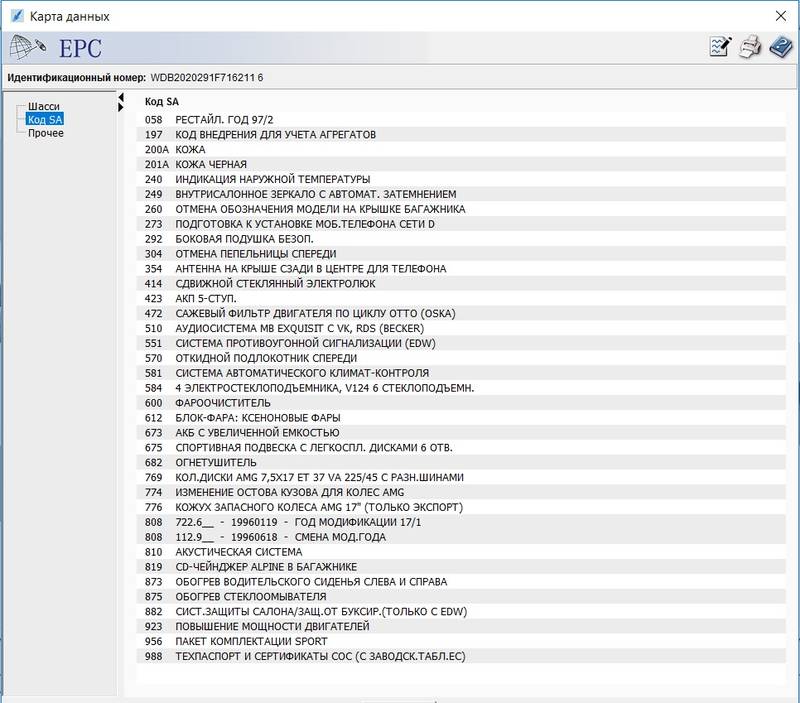The image size is (800, 703).
Task: Print the data card via printer icon
Action: click(750, 47)
